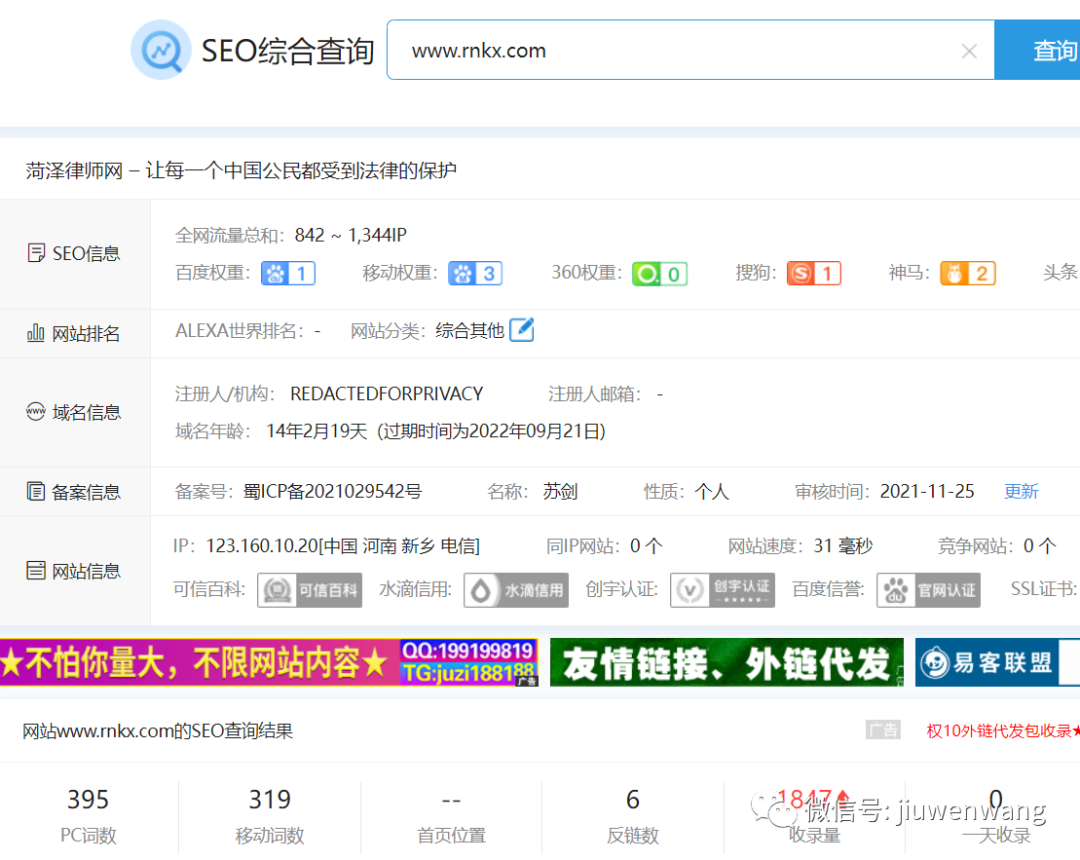Select the 网站信息 sidebar row
The height and width of the screenshot is (860, 1080).
click(x=75, y=571)
